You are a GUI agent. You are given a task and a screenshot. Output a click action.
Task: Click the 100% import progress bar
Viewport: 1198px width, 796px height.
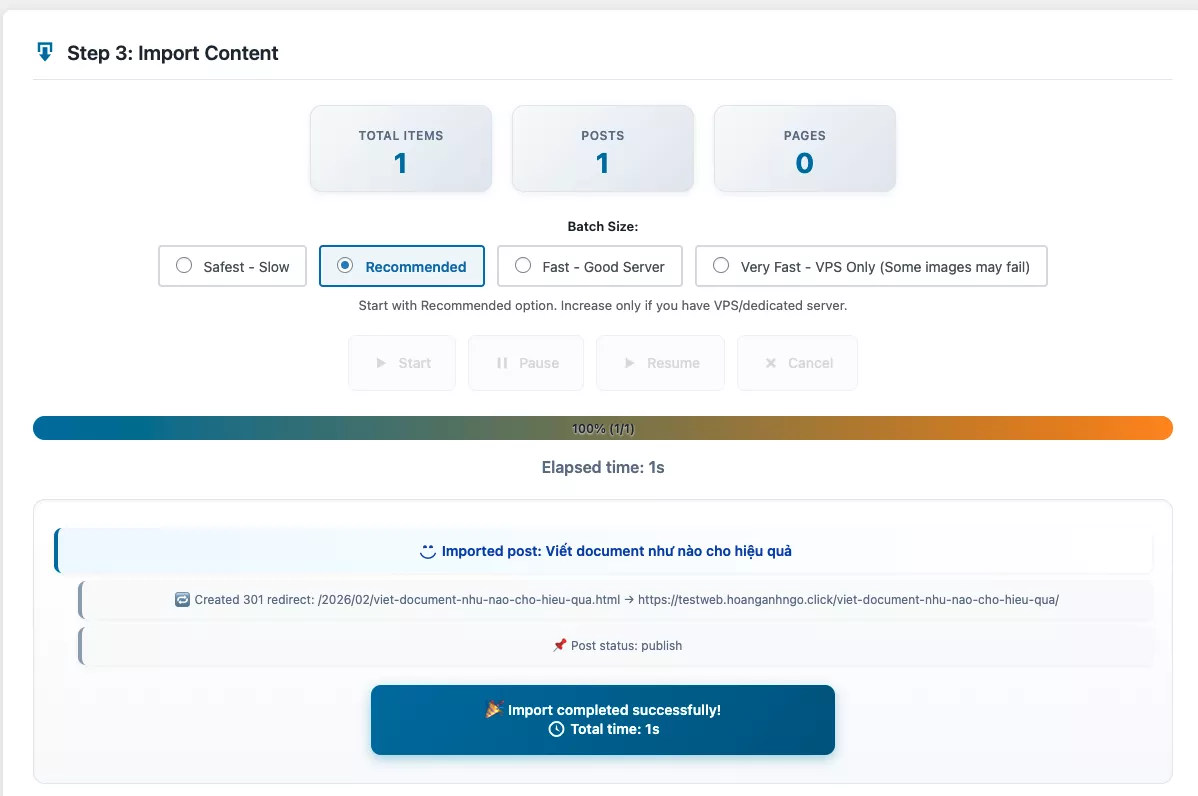click(x=602, y=428)
